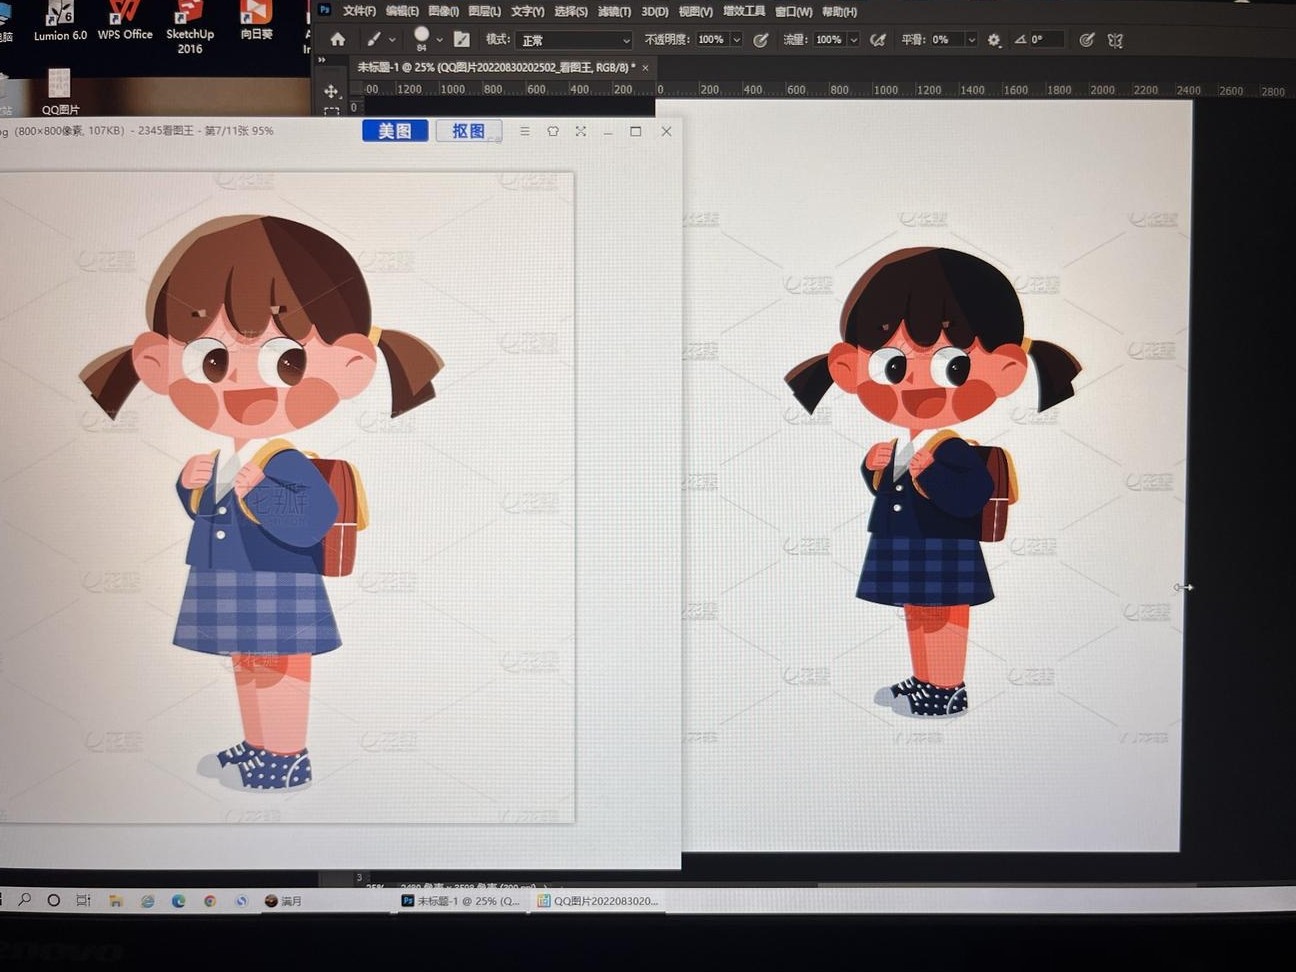
Task: Minimize the 2345看图王 viewer window
Action: pos(608,131)
